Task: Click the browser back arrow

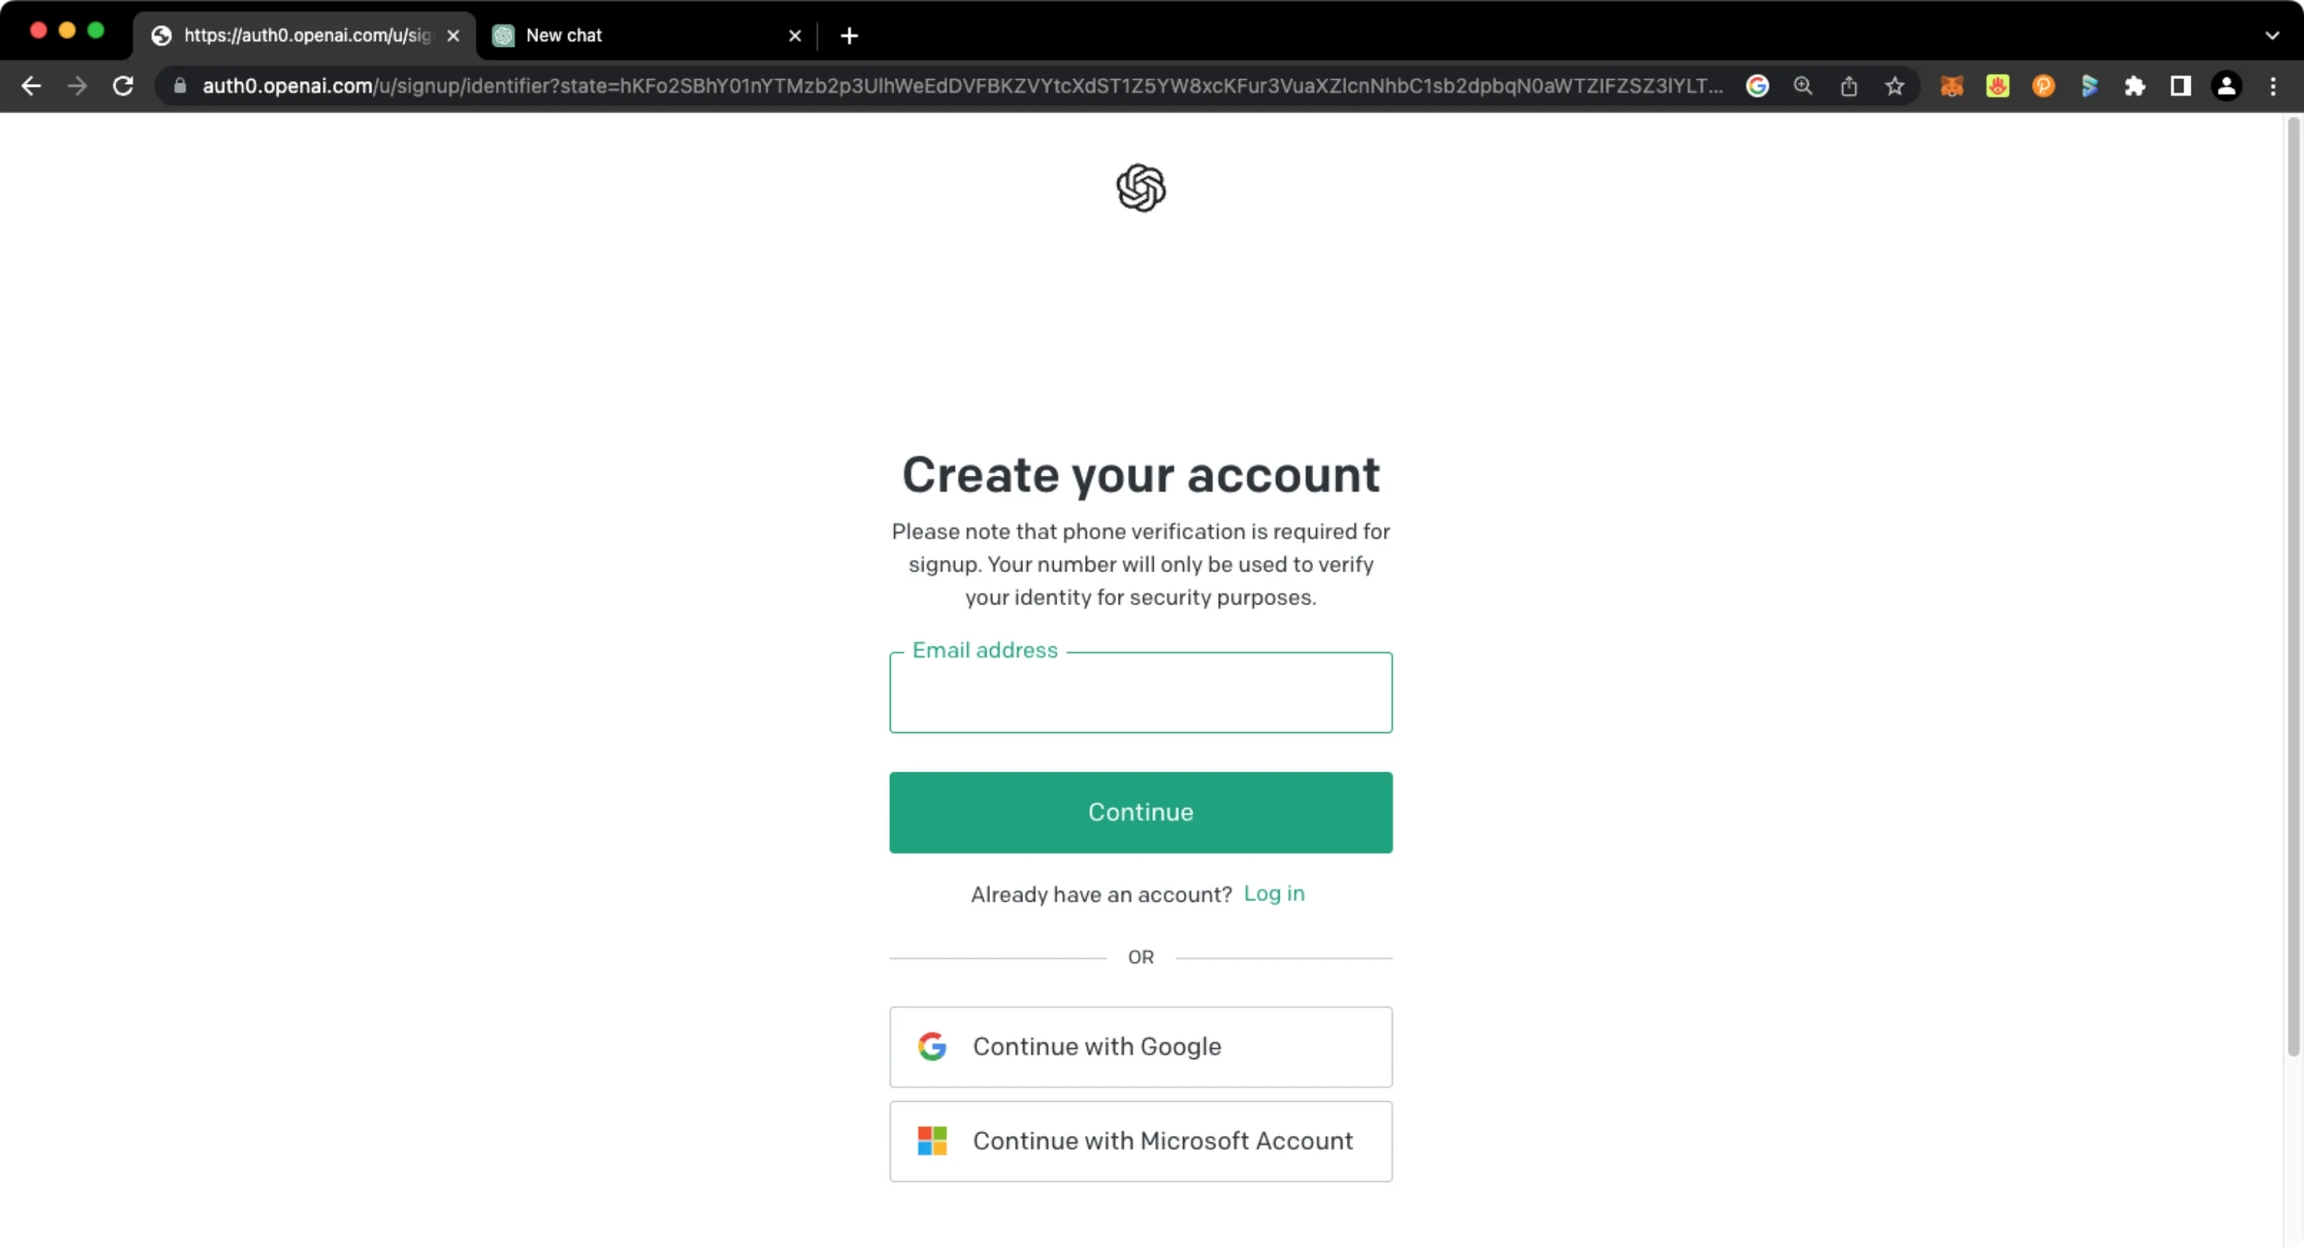Action: pyautogui.click(x=31, y=86)
